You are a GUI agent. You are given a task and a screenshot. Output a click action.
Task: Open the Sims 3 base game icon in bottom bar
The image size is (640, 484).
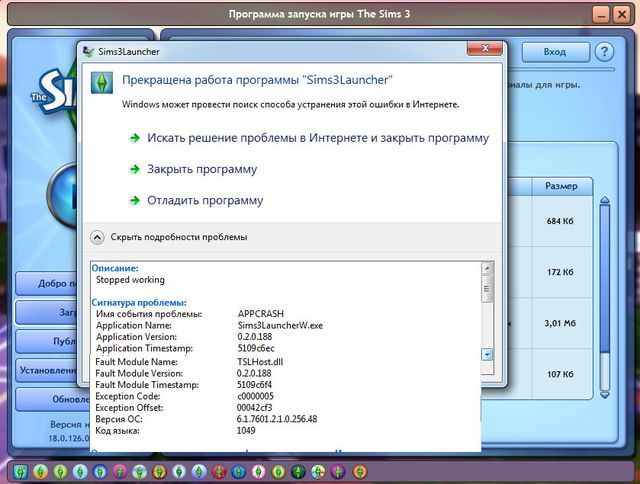pyautogui.click(x=20, y=472)
